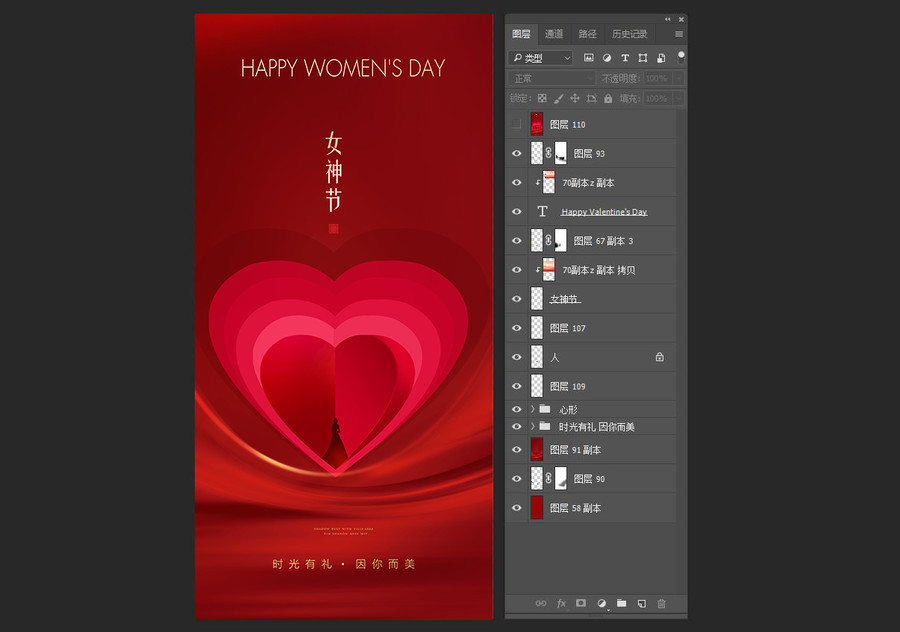Close the layers panel

(681, 20)
